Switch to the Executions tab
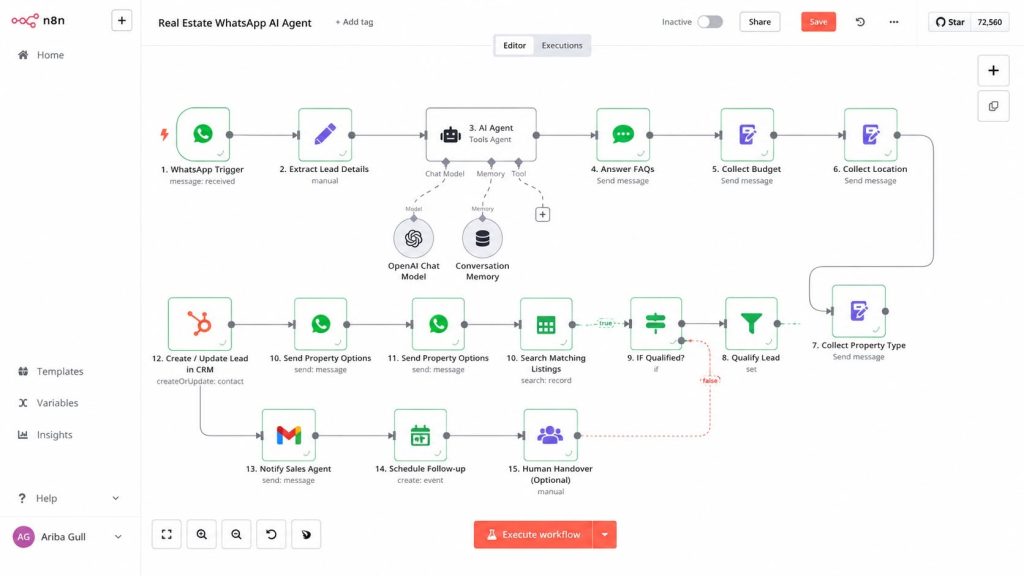The height and width of the screenshot is (576, 1024). point(562,46)
